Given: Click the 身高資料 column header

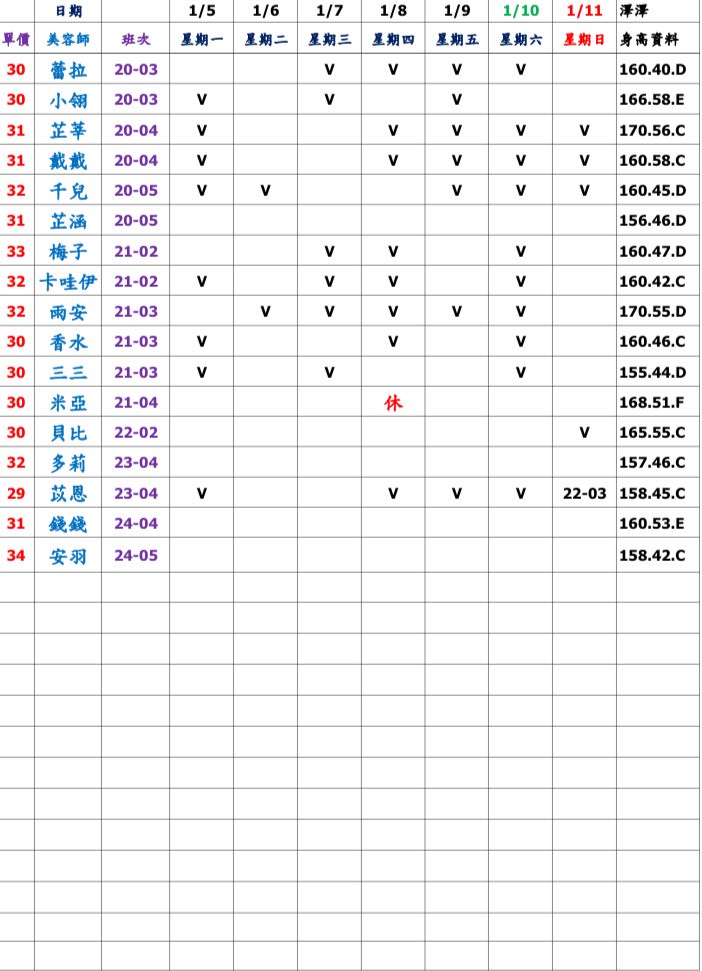Looking at the screenshot, I should (x=650, y=40).
